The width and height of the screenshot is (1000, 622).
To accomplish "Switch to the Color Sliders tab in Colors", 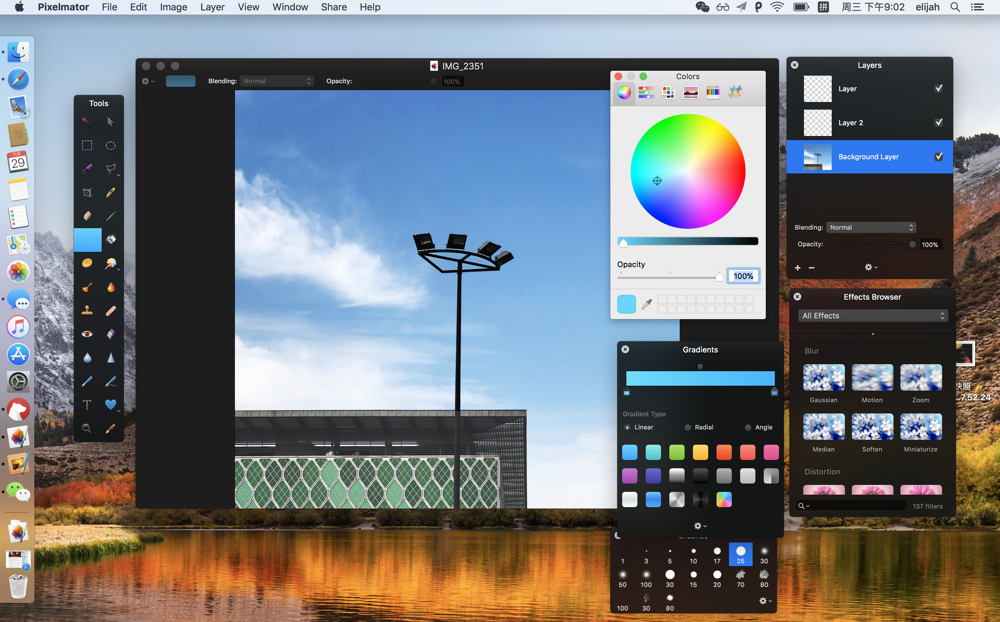I will (644, 90).
